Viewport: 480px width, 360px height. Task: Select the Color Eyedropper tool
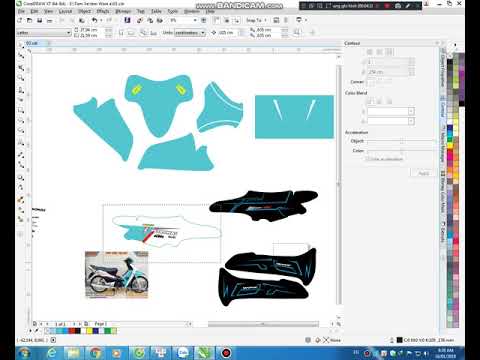[x=21, y=199]
